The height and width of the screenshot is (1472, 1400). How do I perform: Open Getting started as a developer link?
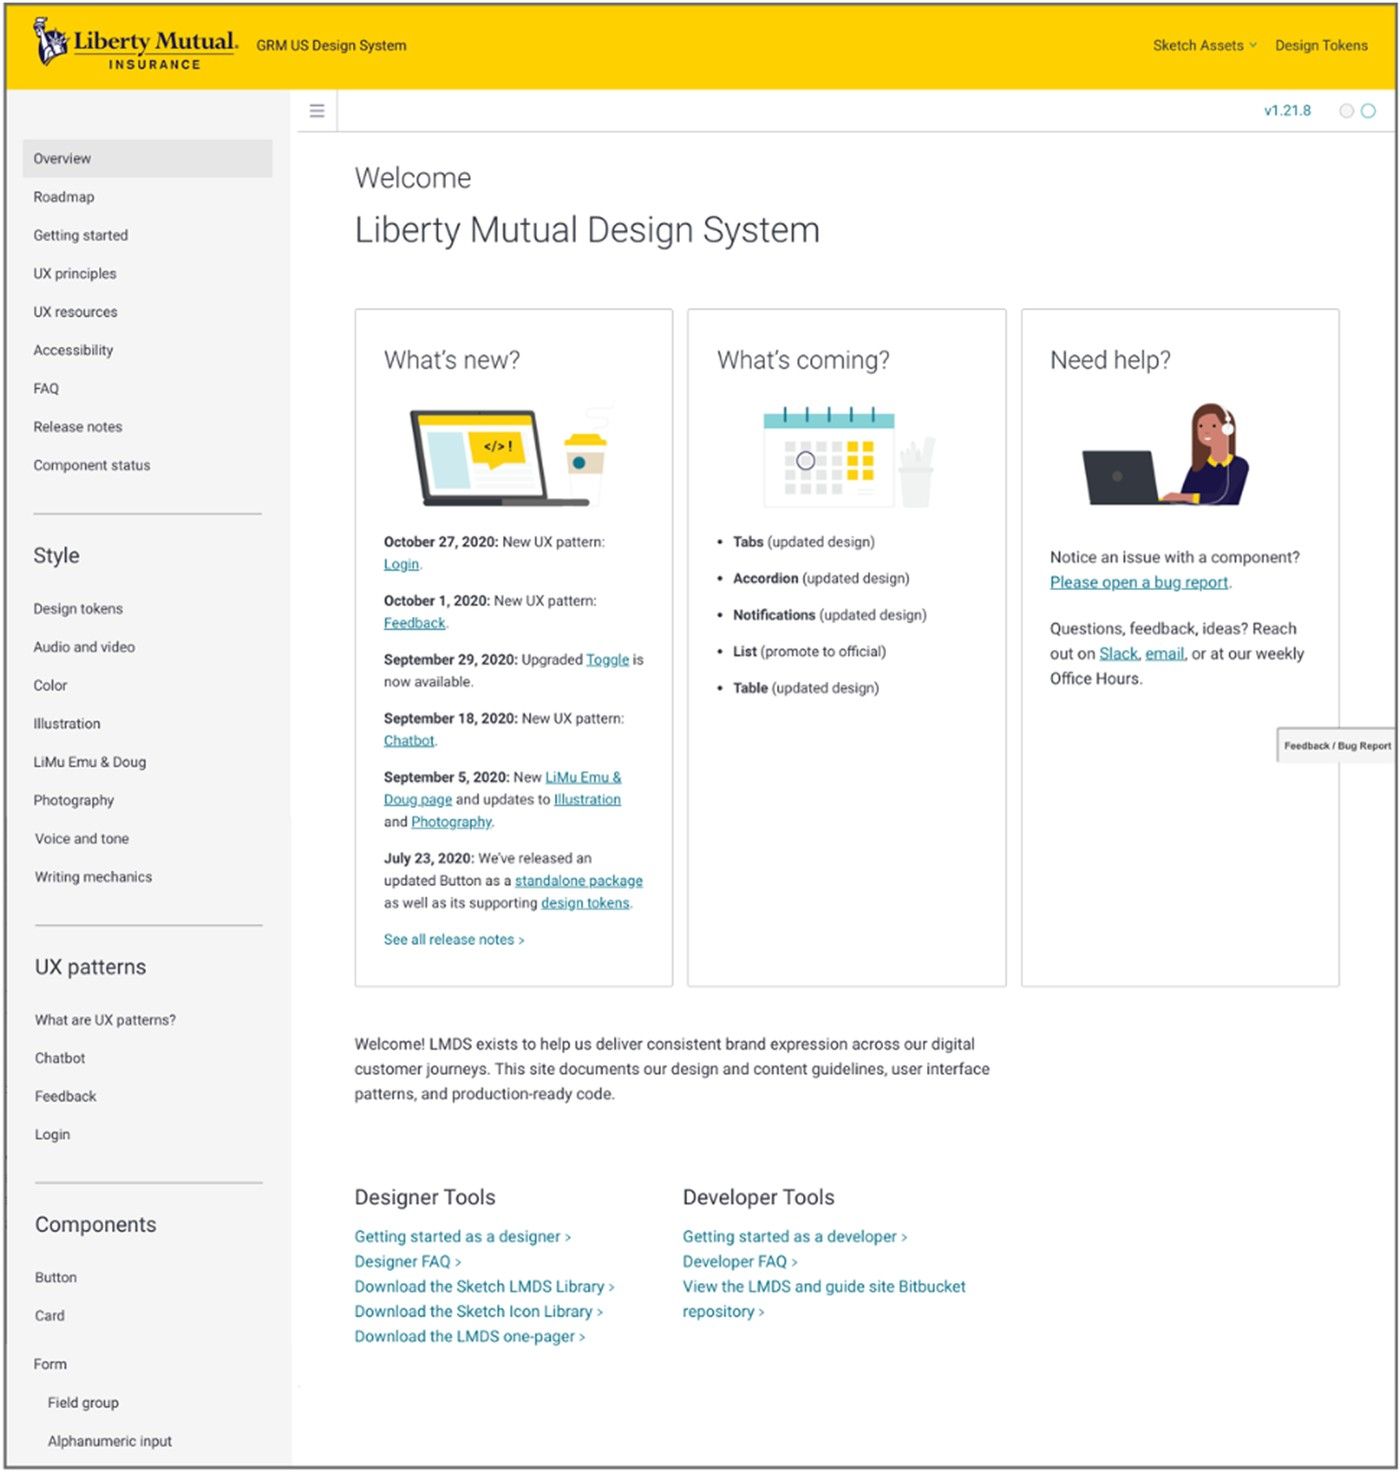click(x=795, y=1237)
